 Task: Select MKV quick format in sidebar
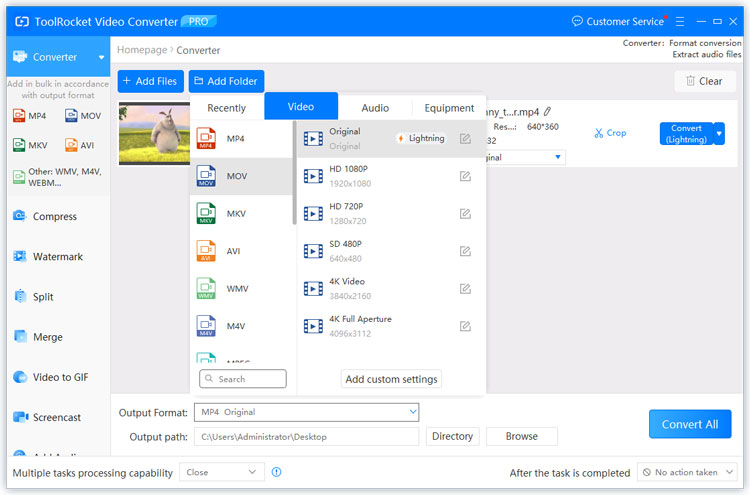[30, 145]
